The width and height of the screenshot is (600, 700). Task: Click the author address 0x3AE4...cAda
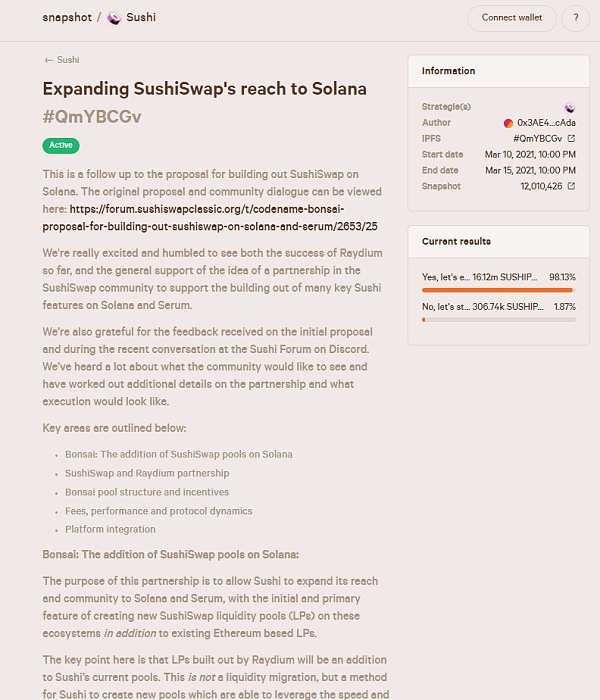coord(546,123)
